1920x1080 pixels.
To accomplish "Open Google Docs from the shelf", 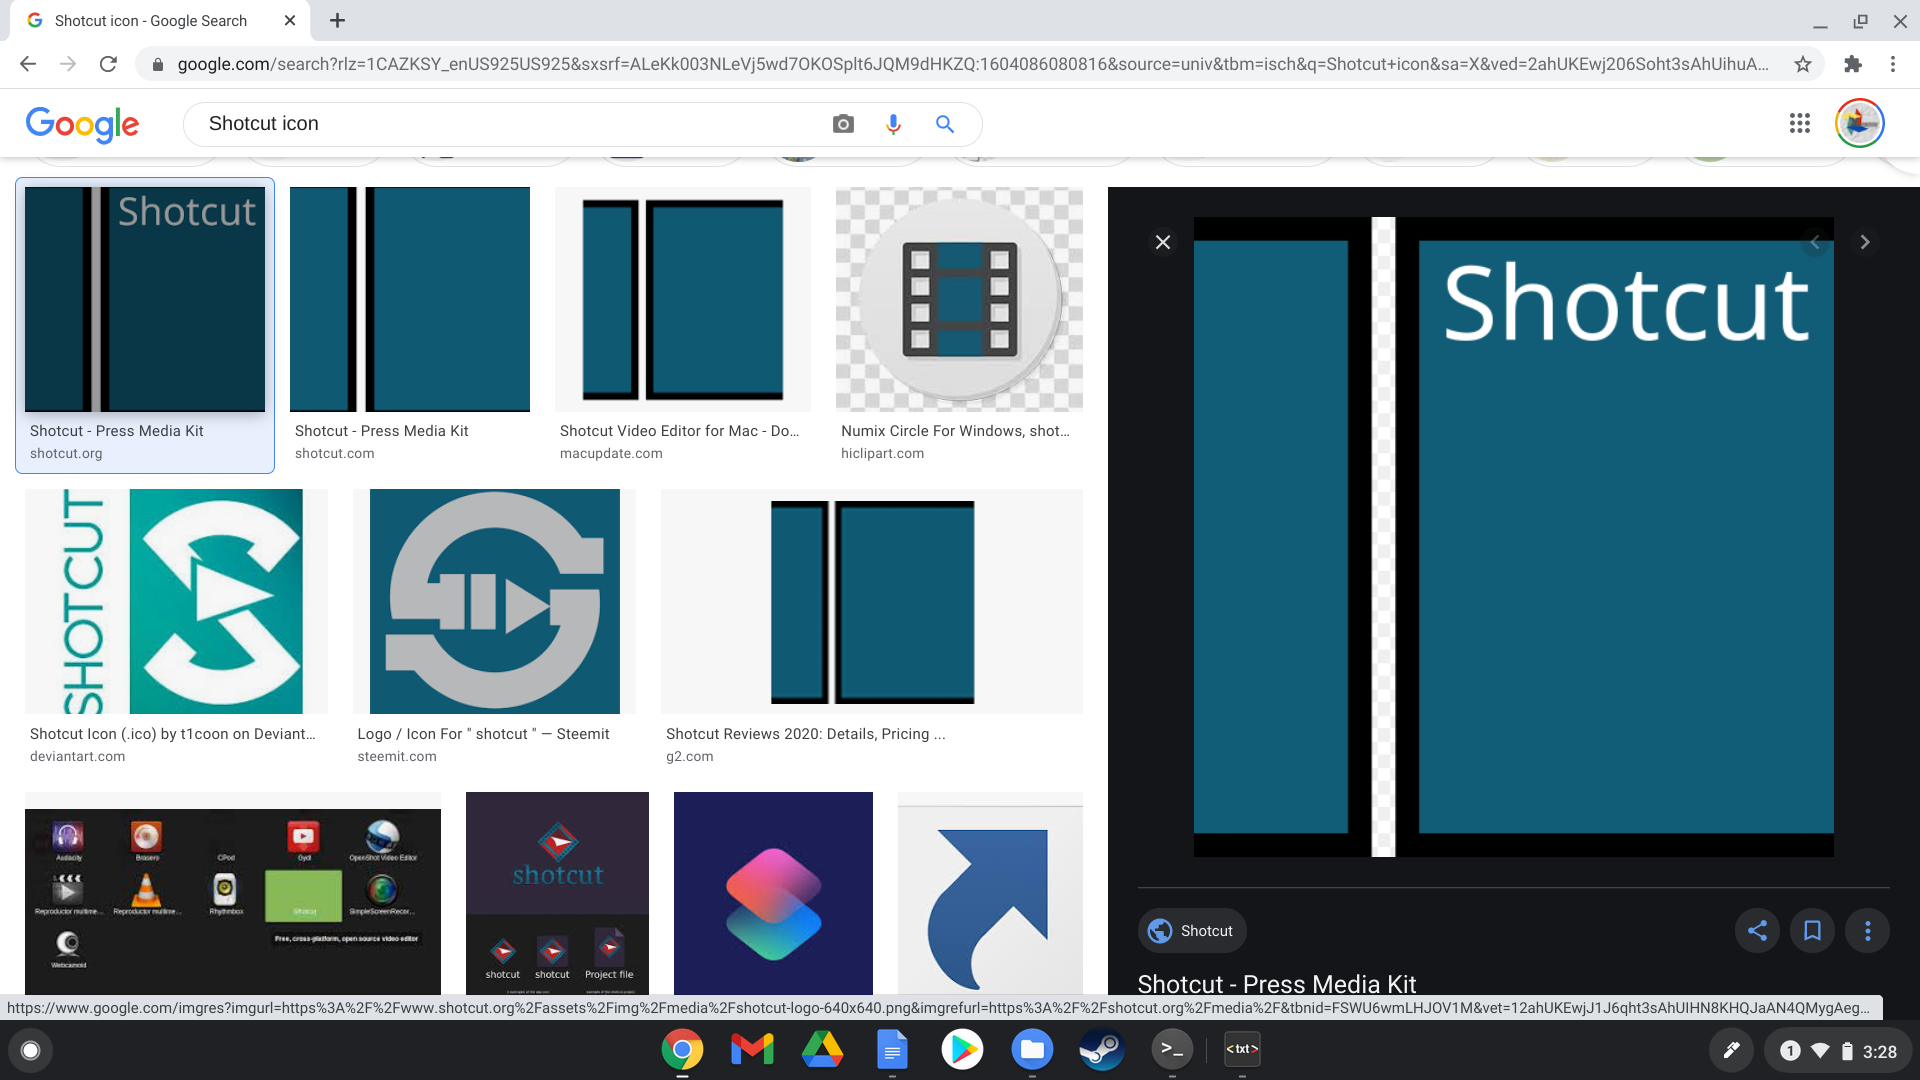I will (x=892, y=1050).
